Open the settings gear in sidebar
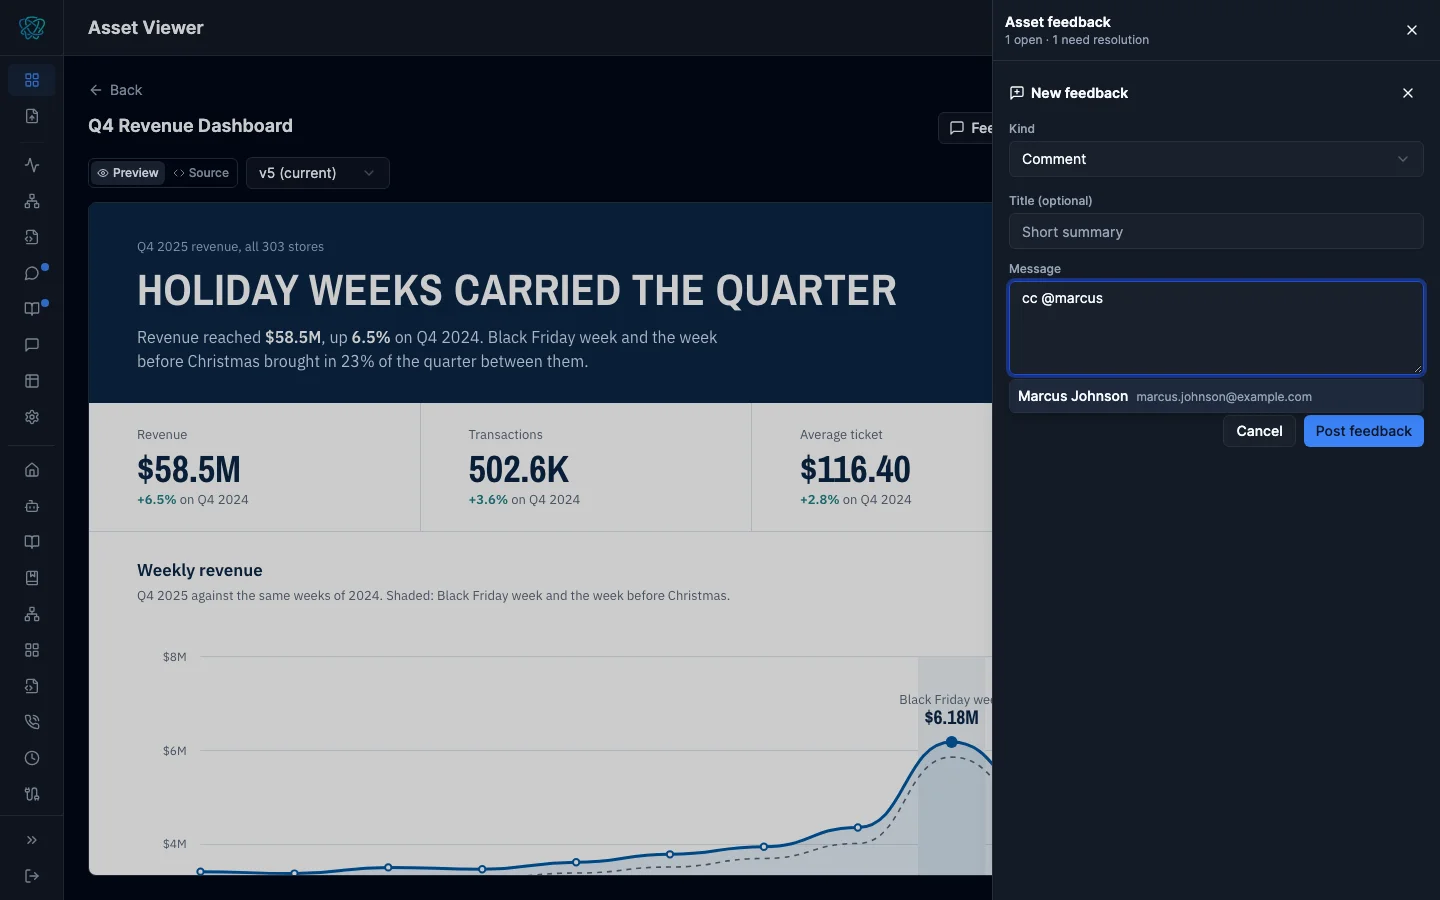The image size is (1440, 900). [32, 417]
